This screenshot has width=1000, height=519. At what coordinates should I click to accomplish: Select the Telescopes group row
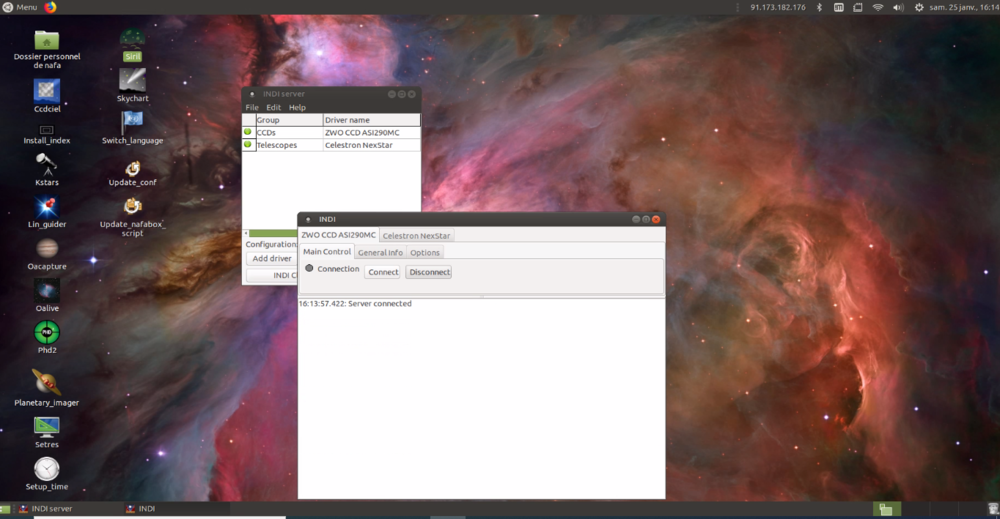[289, 145]
